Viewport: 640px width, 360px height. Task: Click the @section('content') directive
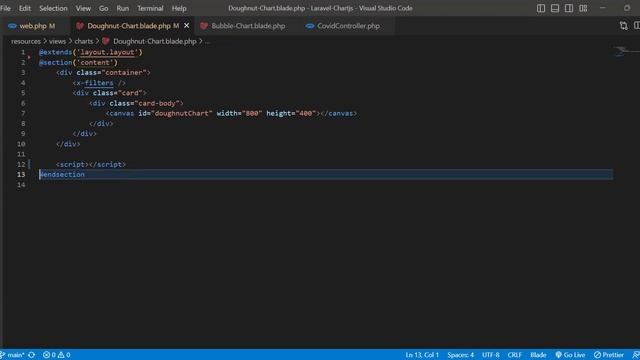click(x=78, y=62)
